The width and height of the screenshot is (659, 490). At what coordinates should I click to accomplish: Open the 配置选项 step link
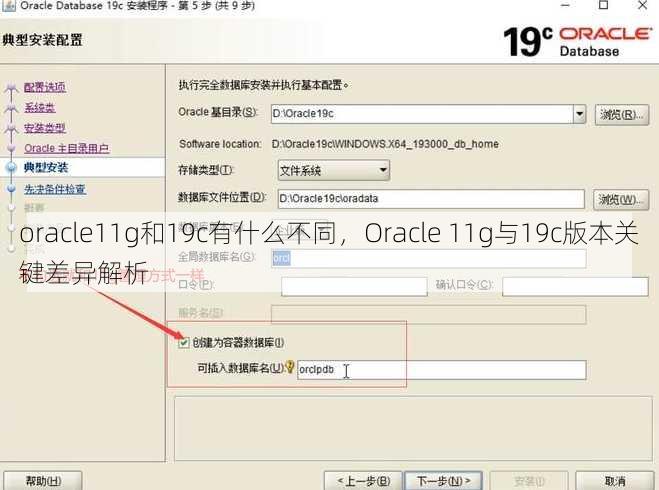(45, 87)
